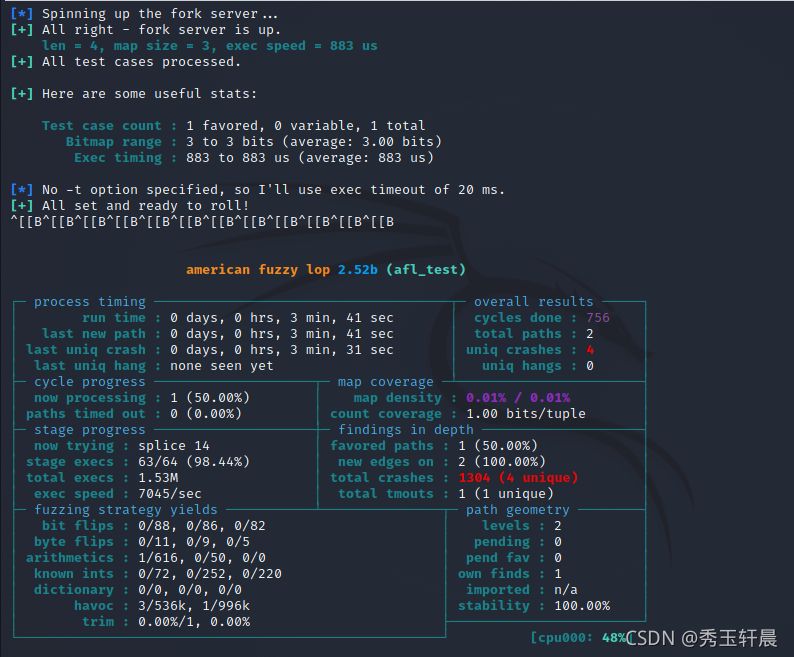Click the '^[[B' escape sequence line

pos(202,222)
